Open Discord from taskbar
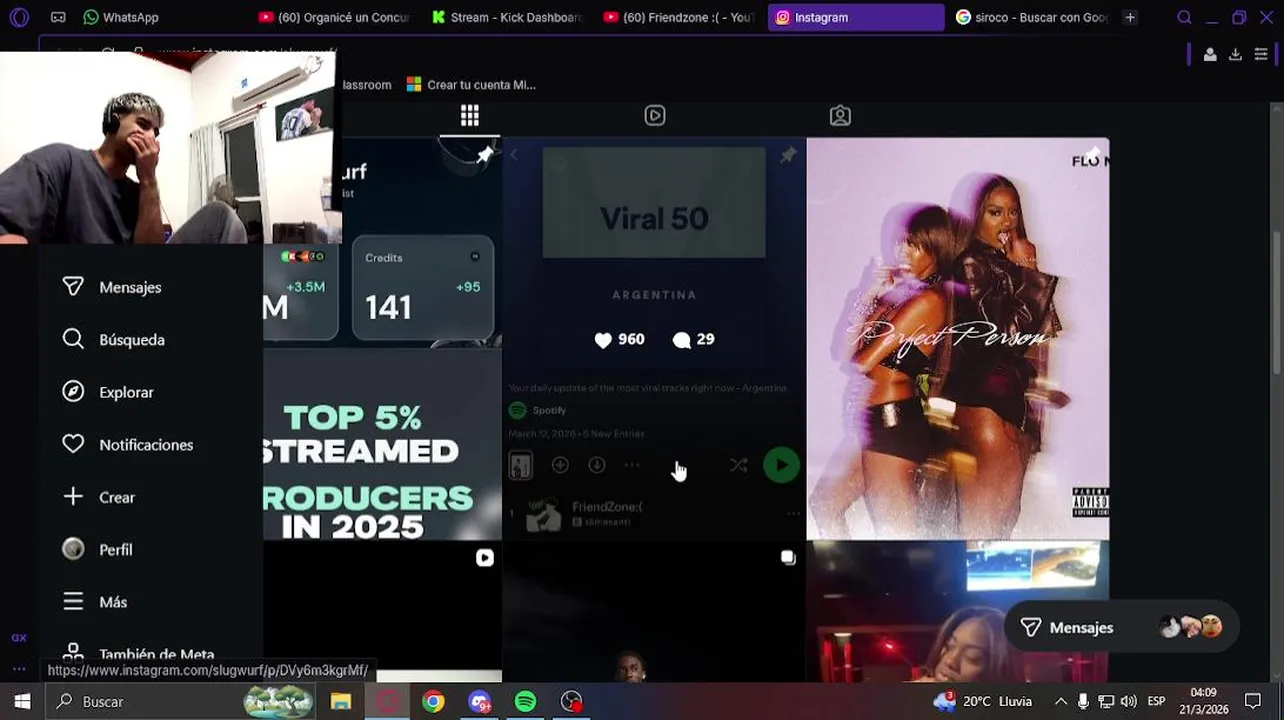The width and height of the screenshot is (1284, 720). point(479,701)
